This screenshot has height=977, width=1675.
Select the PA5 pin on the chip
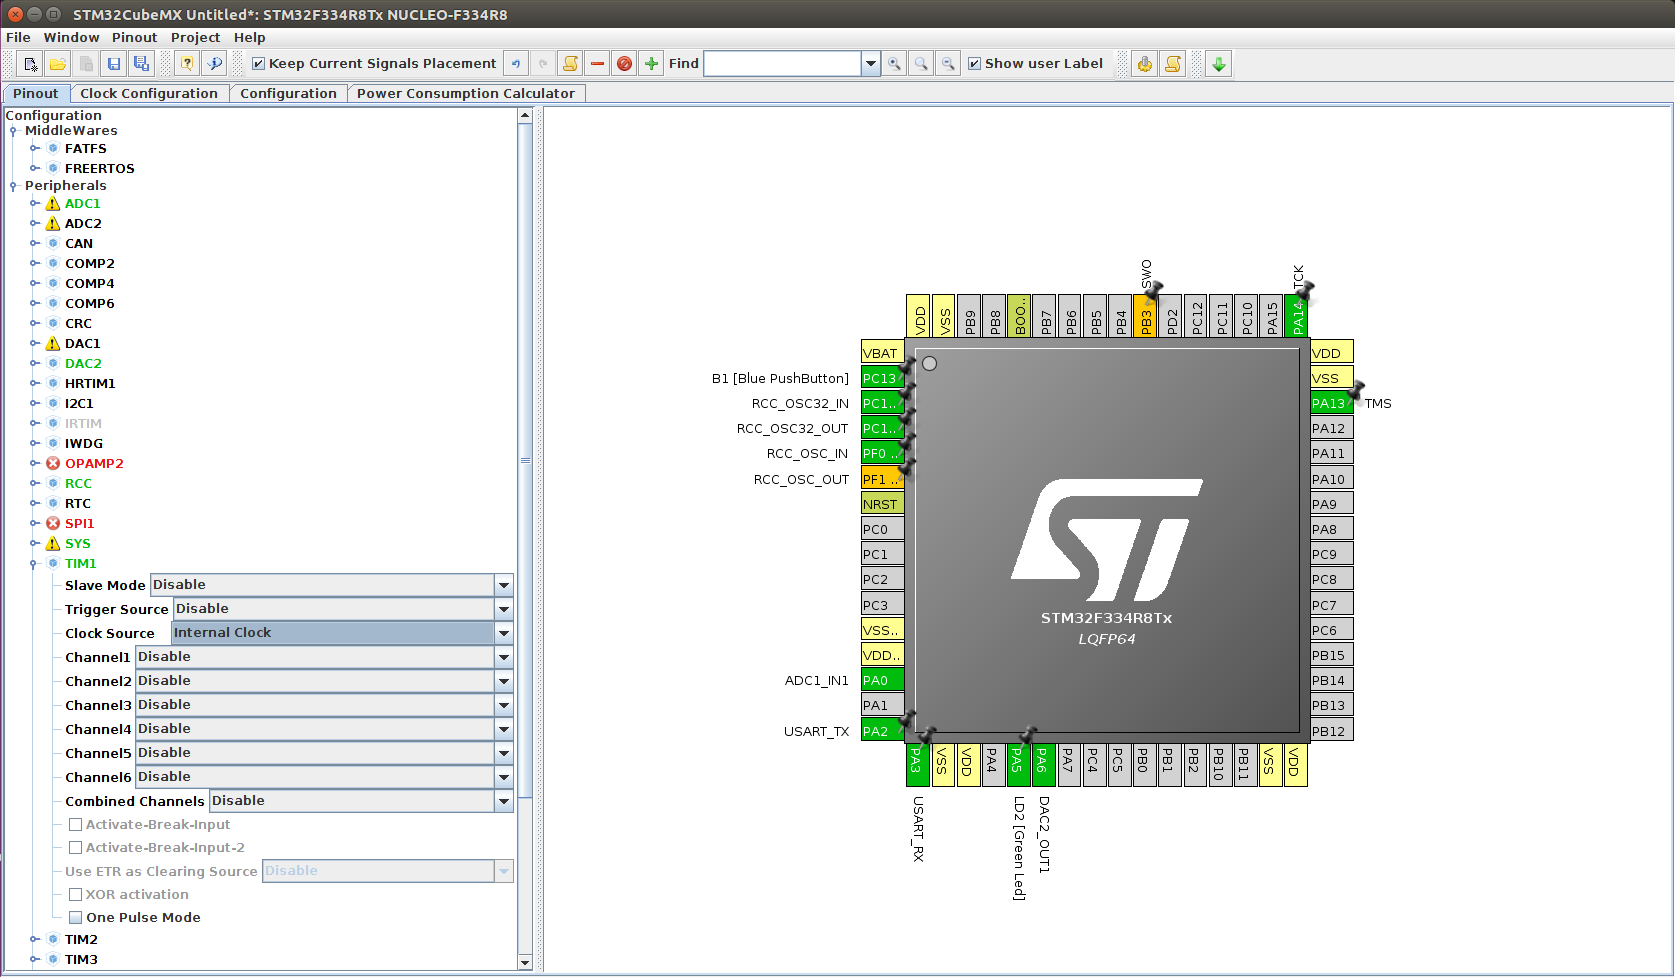coord(1017,765)
